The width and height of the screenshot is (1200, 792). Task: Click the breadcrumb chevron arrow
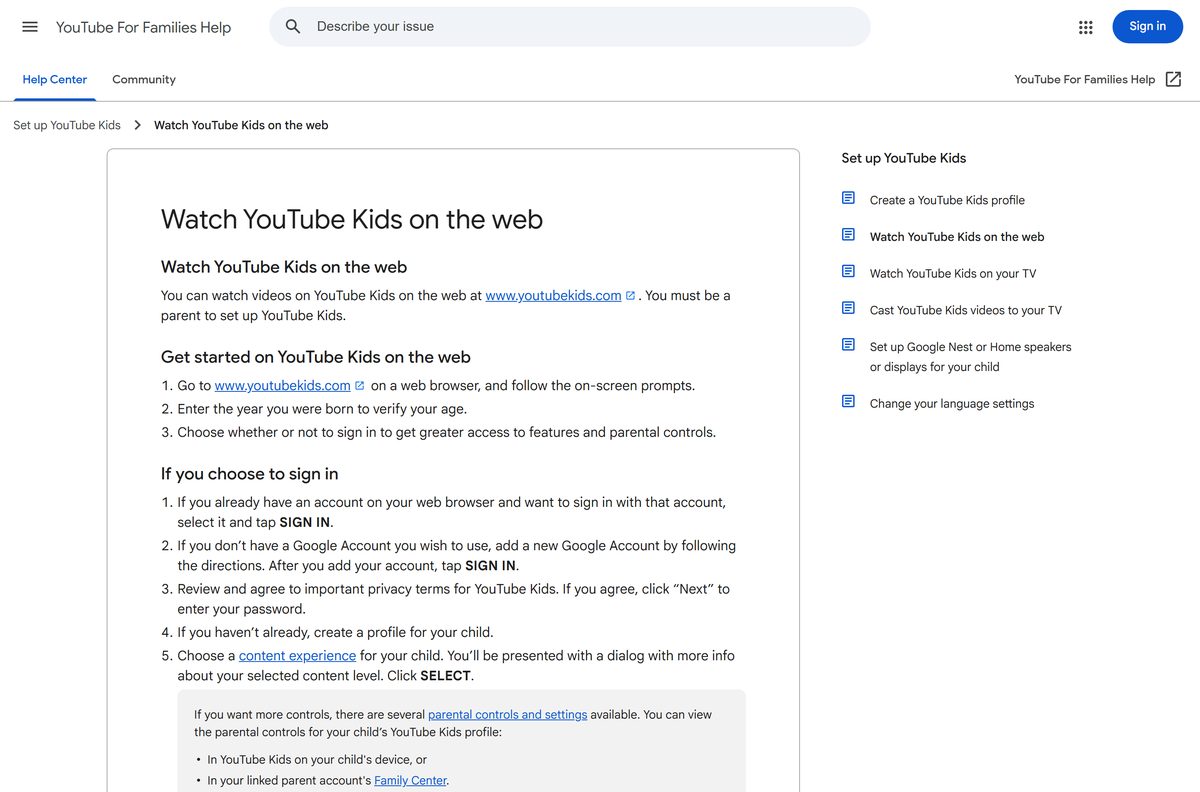coord(138,125)
